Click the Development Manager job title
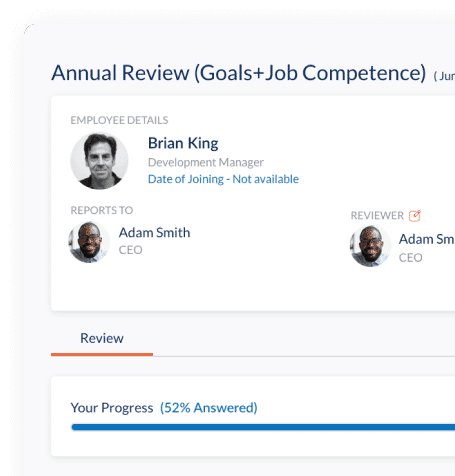Image resolution: width=455 pixels, height=476 pixels. [x=206, y=162]
